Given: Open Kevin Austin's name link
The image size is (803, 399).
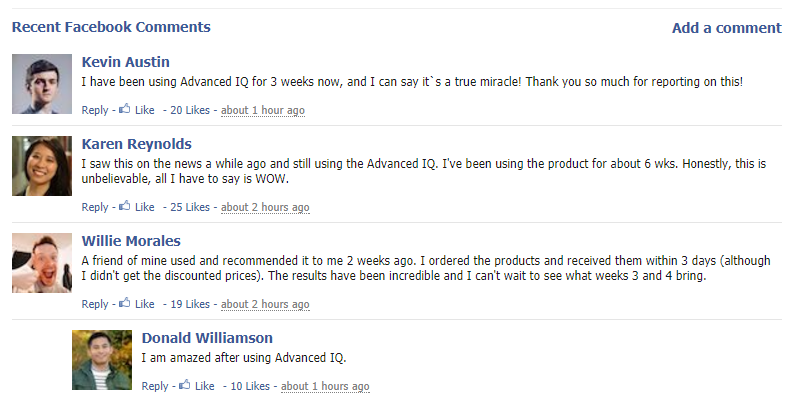Looking at the screenshot, I should point(125,62).
